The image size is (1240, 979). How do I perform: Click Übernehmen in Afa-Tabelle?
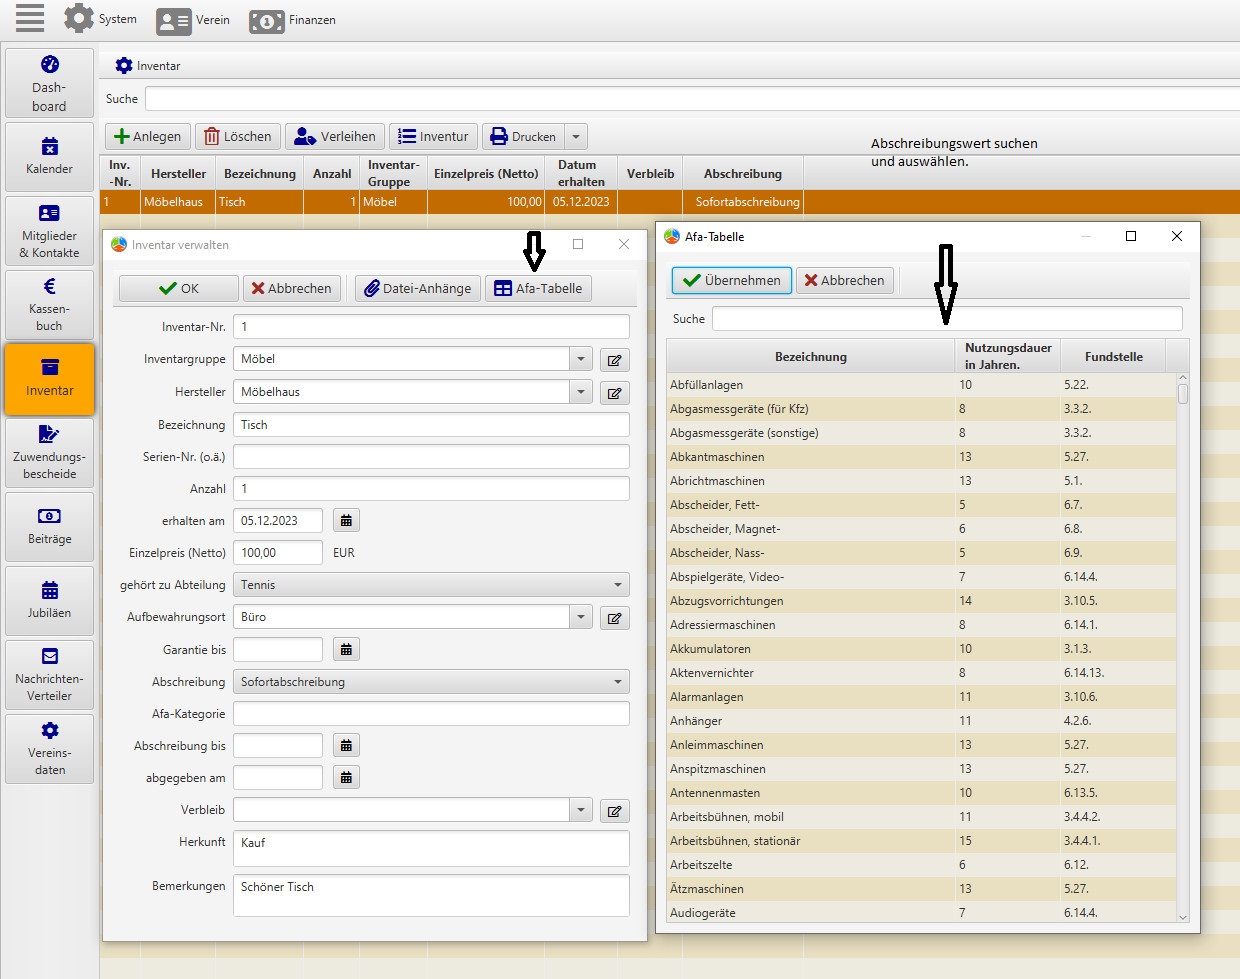click(x=732, y=280)
